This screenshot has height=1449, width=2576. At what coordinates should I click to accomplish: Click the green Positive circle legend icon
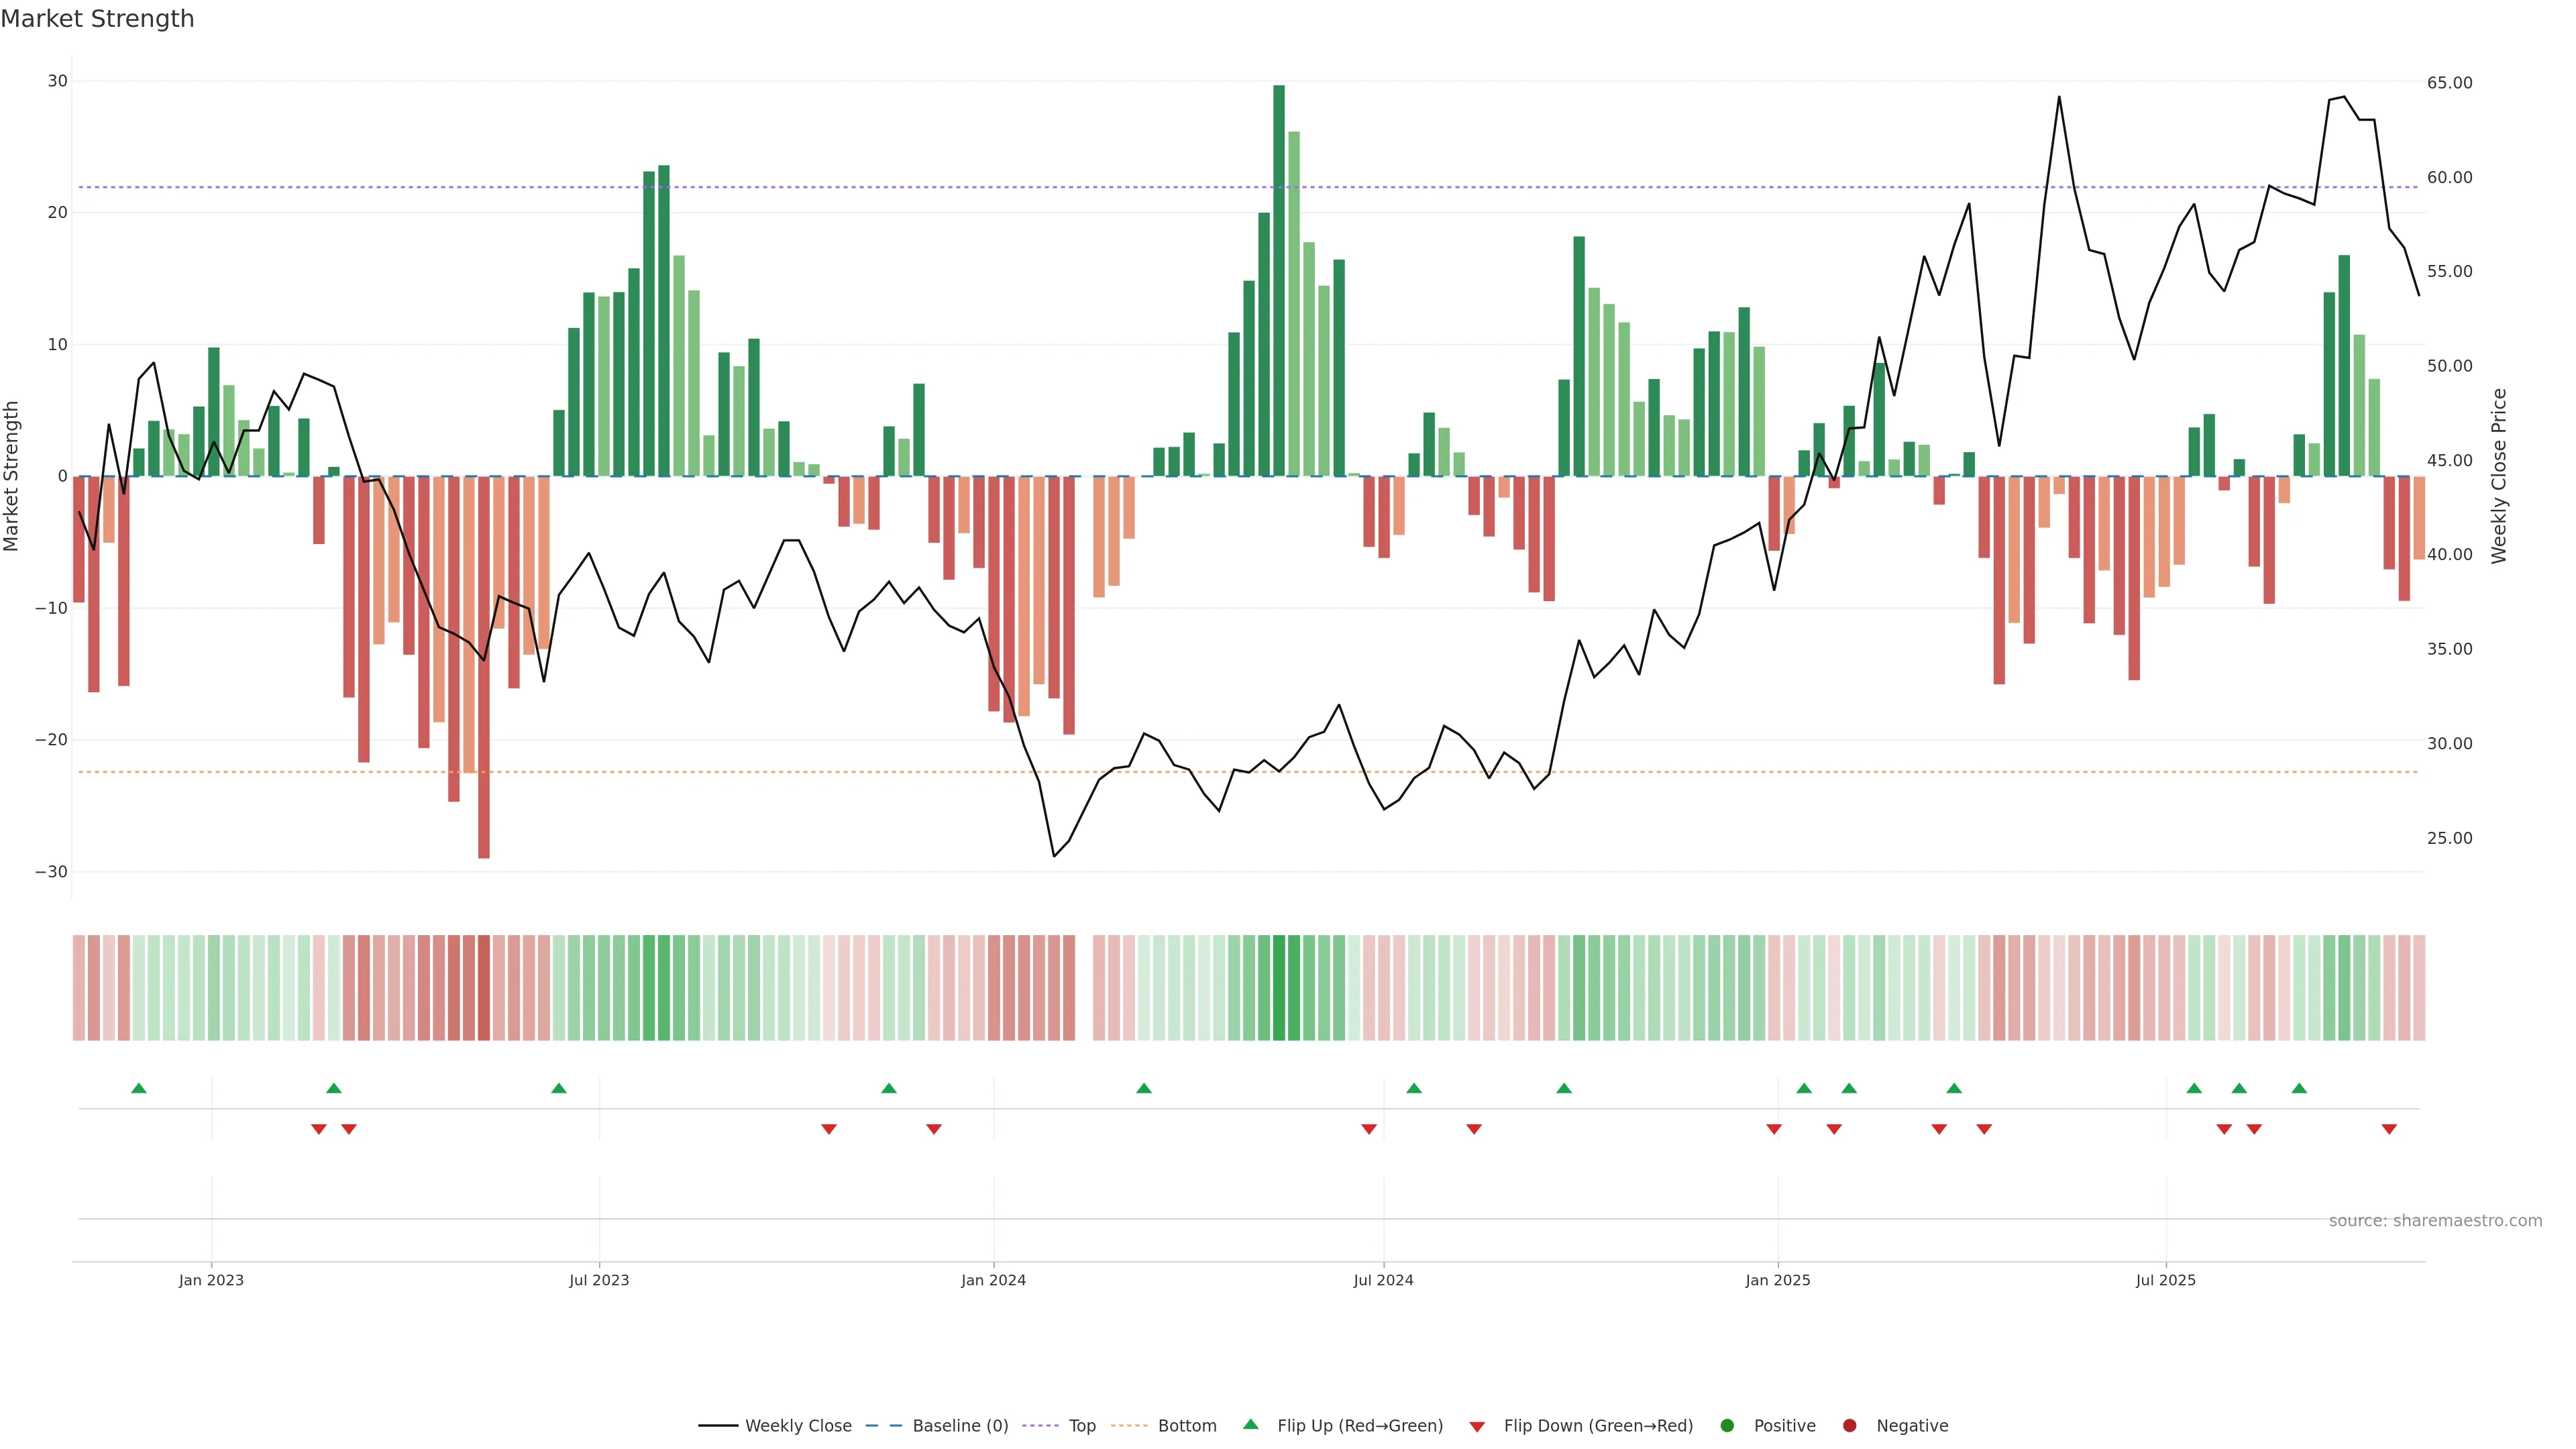coord(1727,1426)
